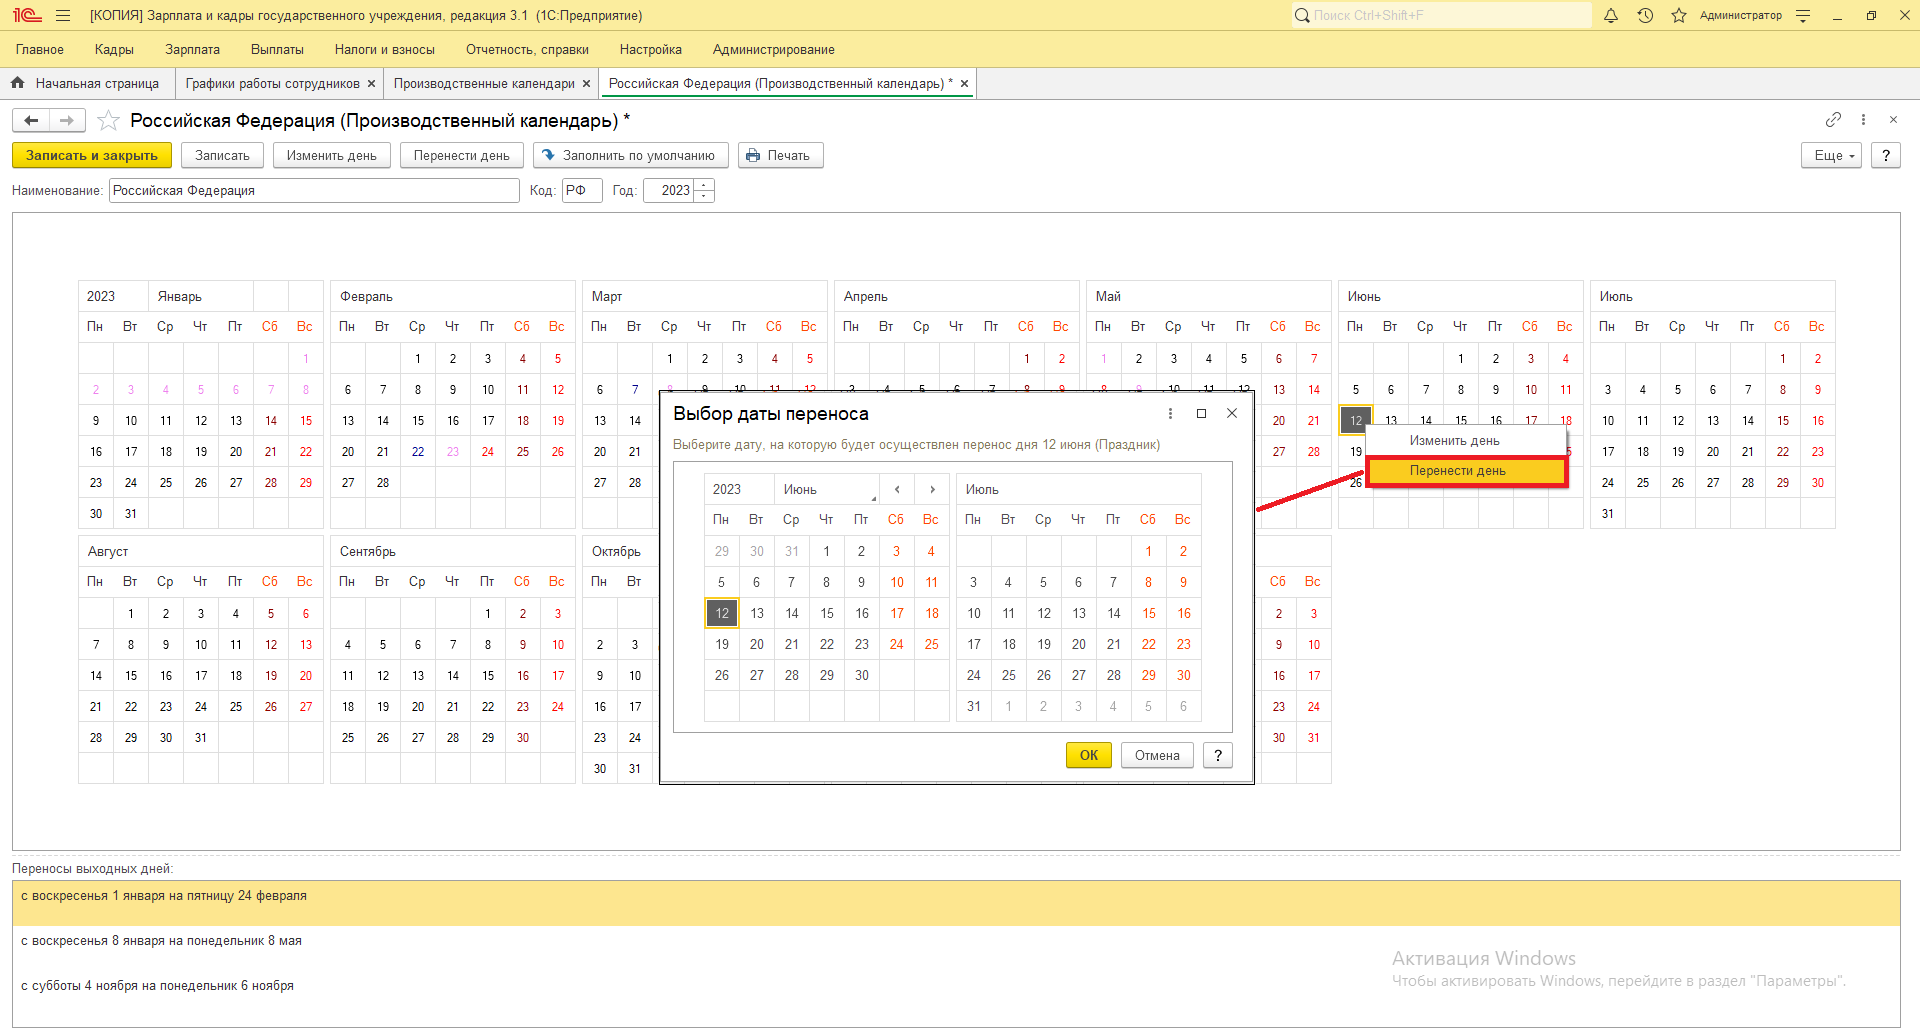1920x1033 pixels.
Task: Open the main hamburger menu
Action: [63, 15]
